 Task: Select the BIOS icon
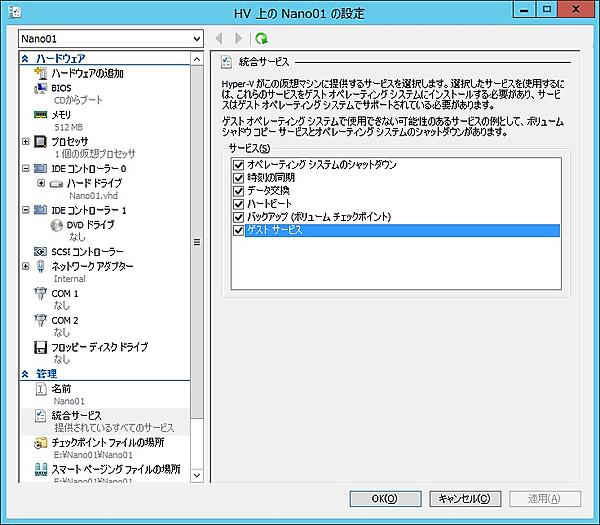pyautogui.click(x=41, y=88)
